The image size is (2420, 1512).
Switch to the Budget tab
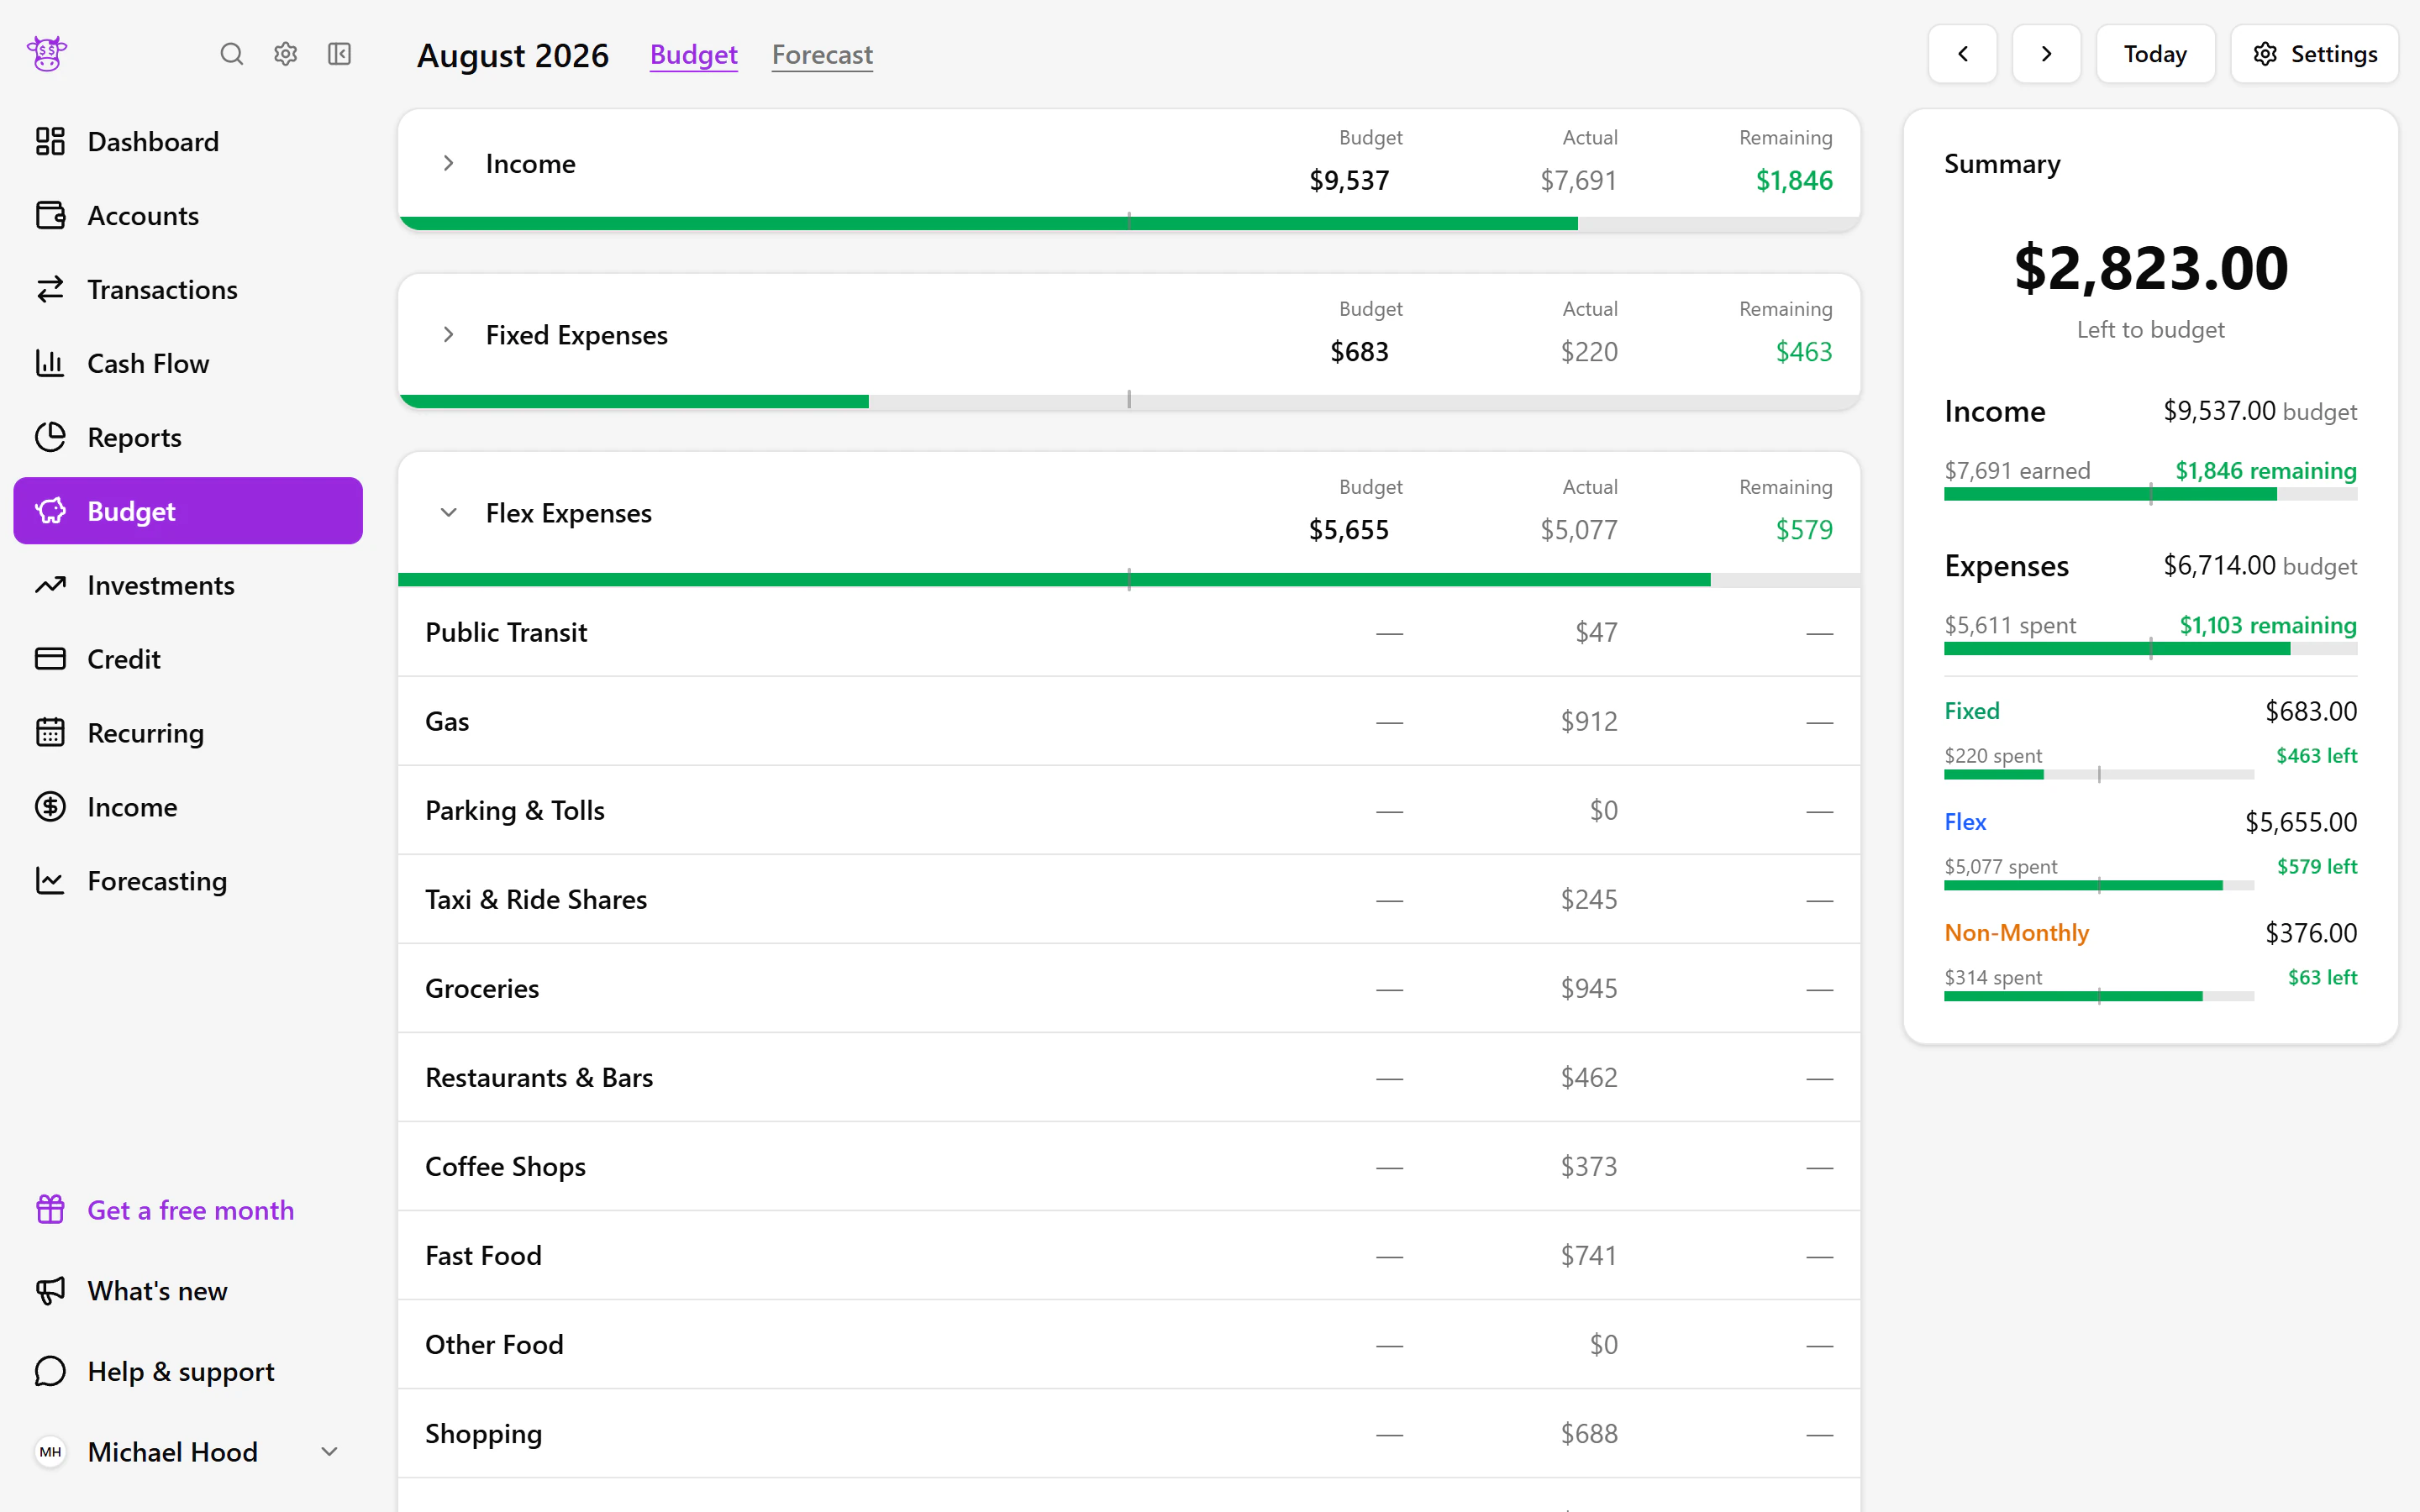point(694,54)
